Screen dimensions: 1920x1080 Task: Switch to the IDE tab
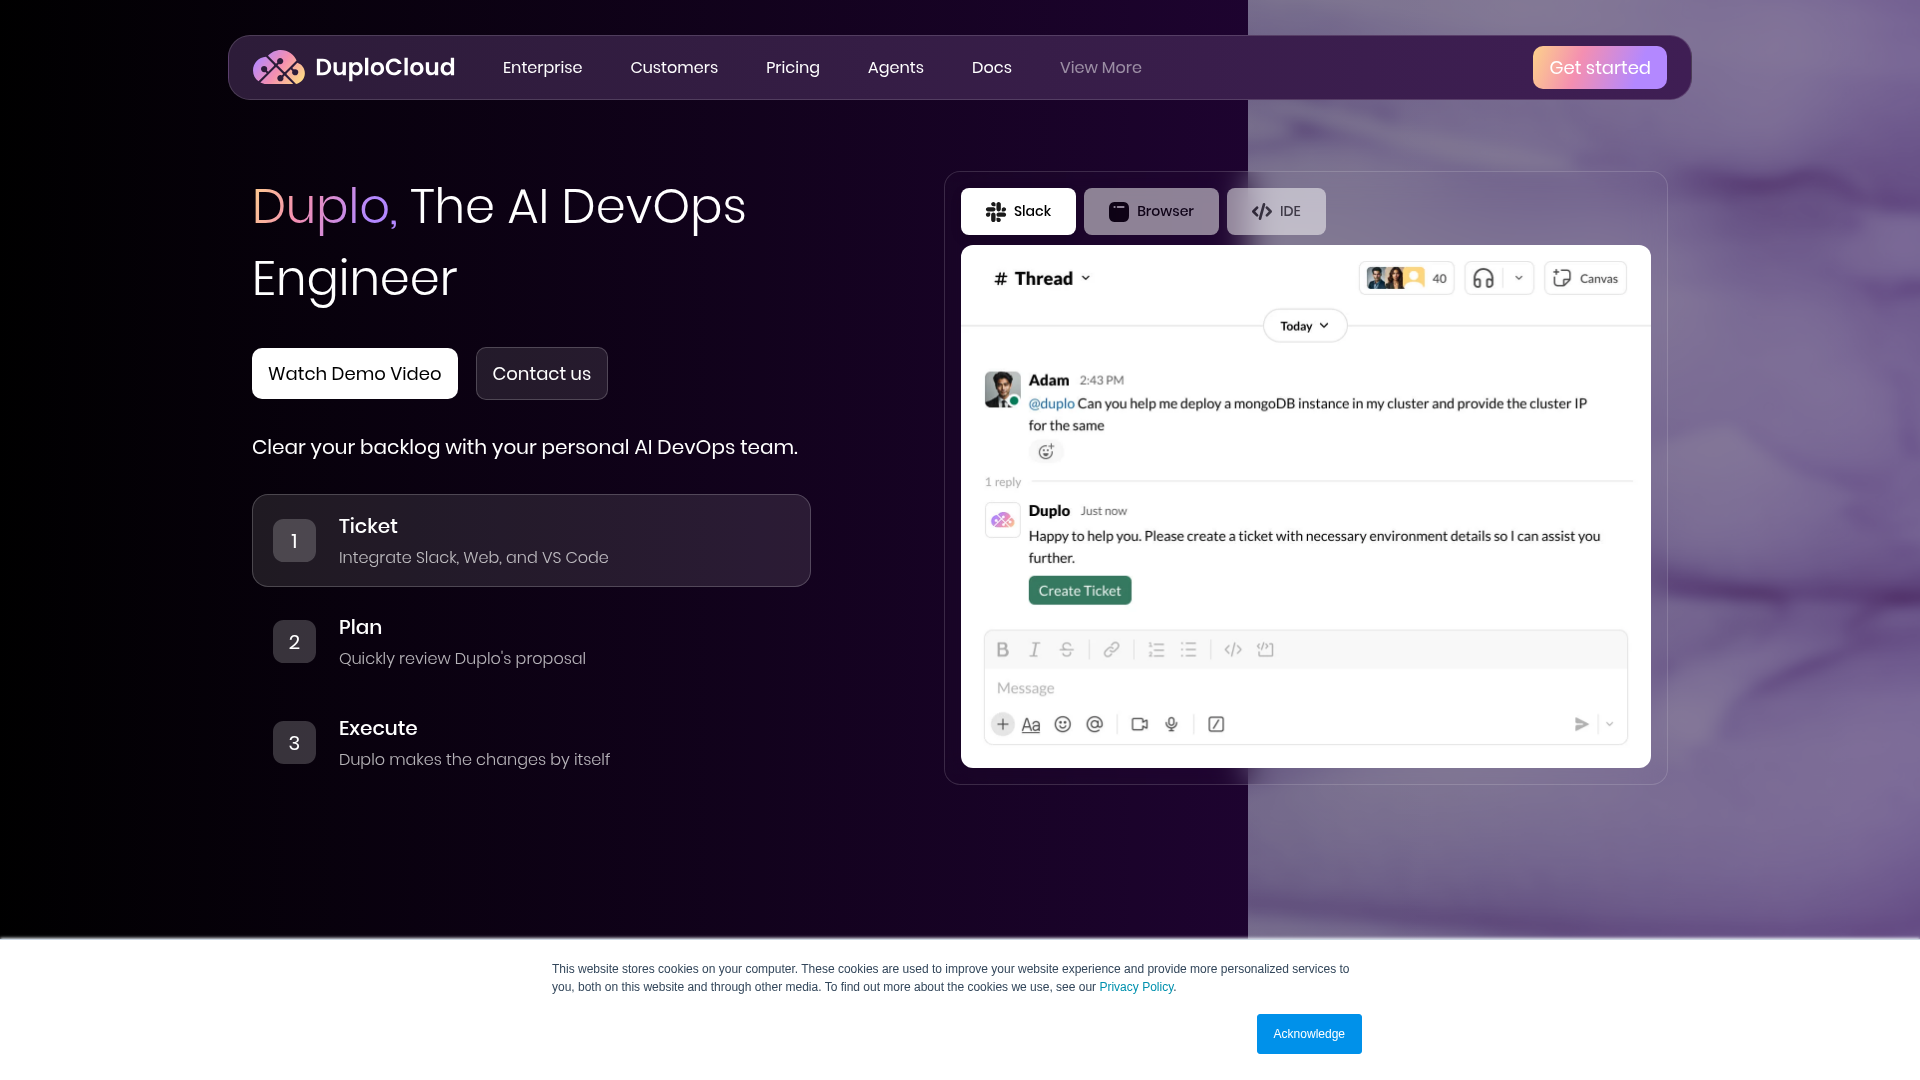pyautogui.click(x=1276, y=211)
